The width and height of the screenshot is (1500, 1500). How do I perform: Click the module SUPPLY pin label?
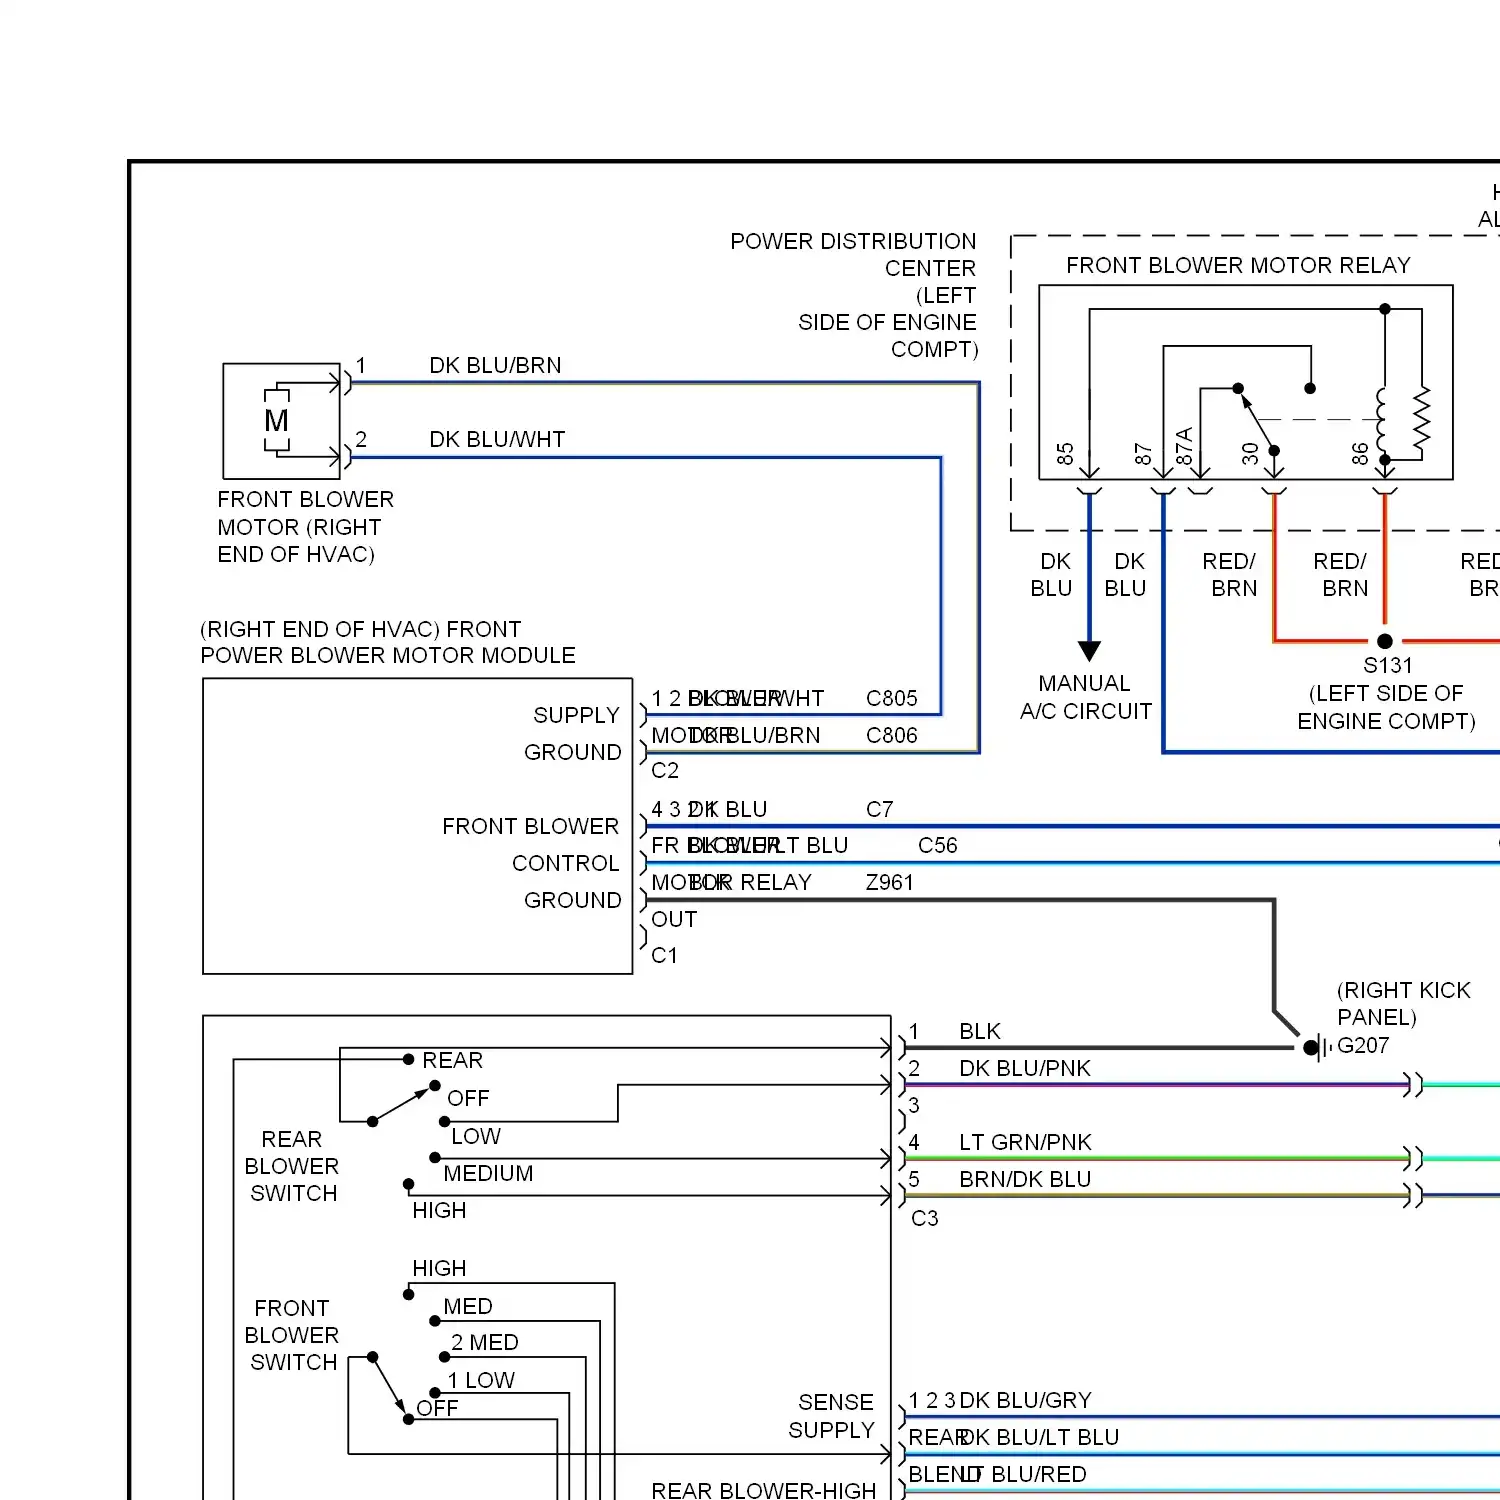[x=577, y=716]
